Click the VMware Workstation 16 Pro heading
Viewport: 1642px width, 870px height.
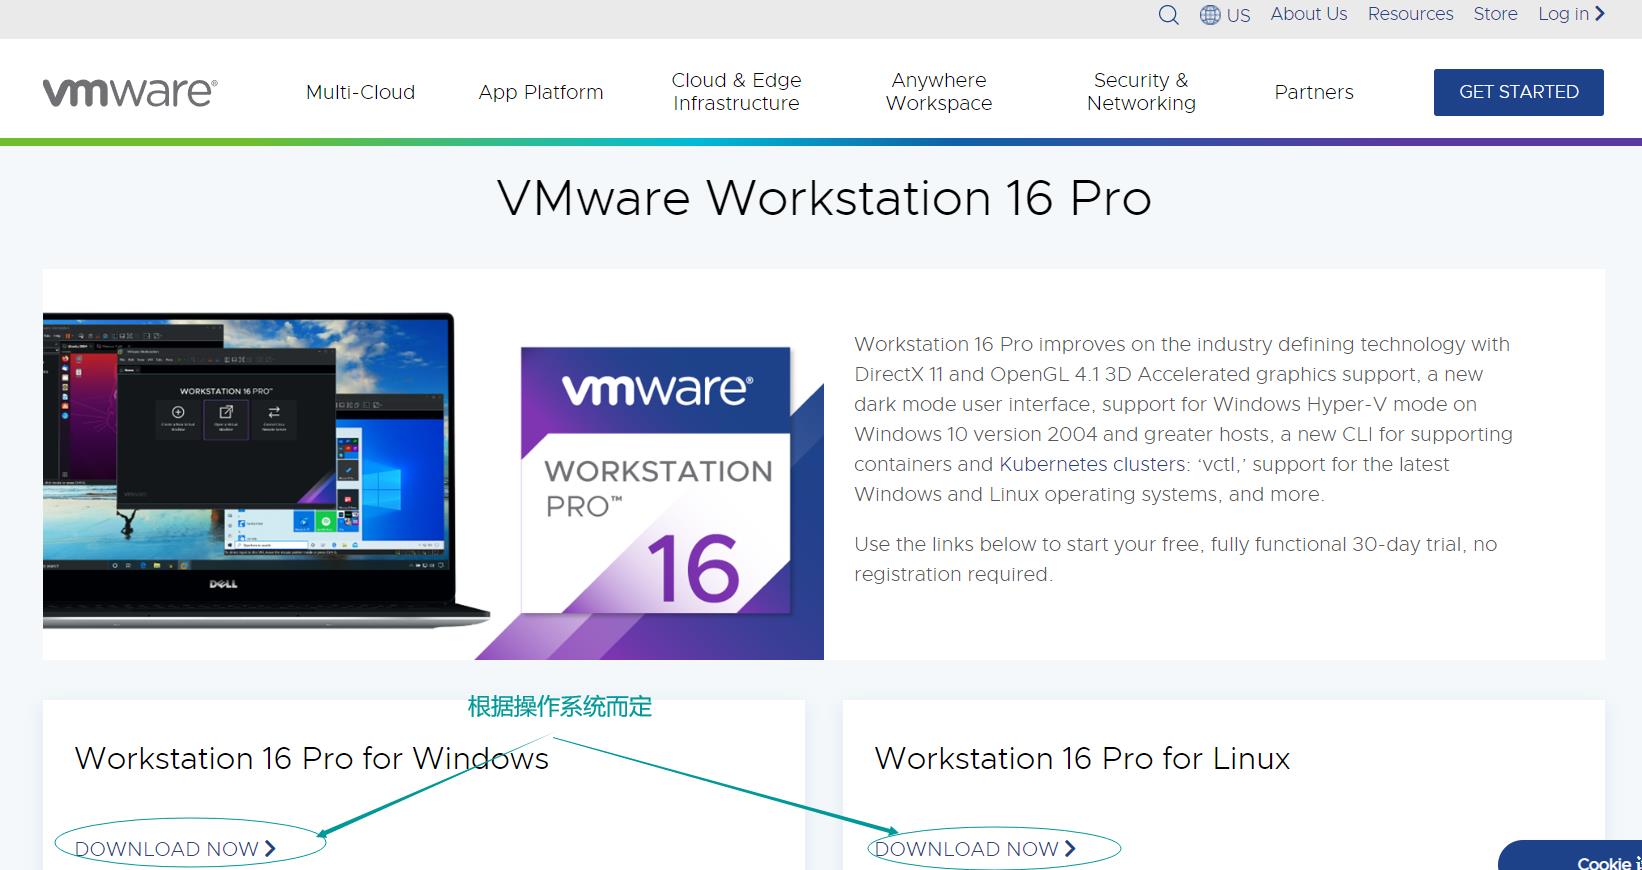pyautogui.click(x=824, y=198)
